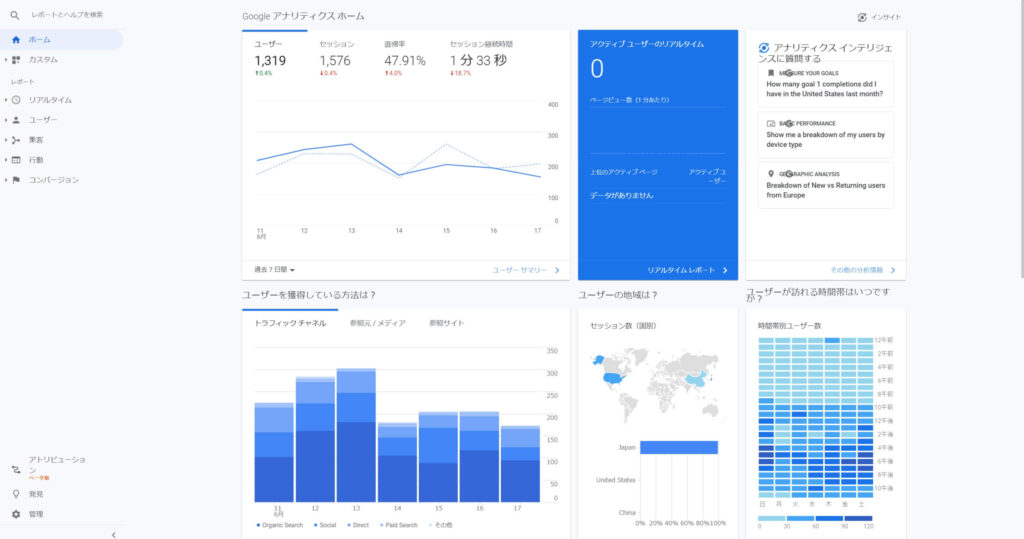Click the page scrollbar on the right edge

[1021, 139]
